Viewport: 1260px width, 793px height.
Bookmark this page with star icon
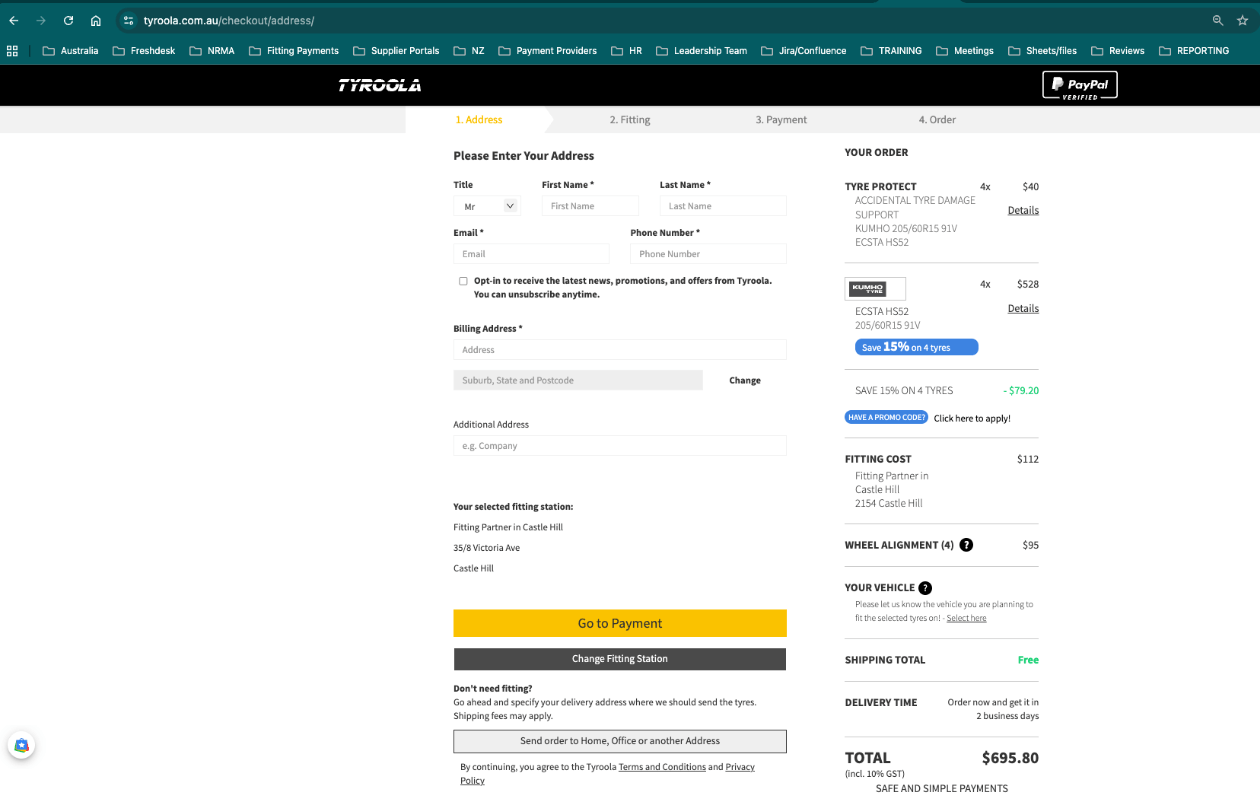click(x=1243, y=20)
